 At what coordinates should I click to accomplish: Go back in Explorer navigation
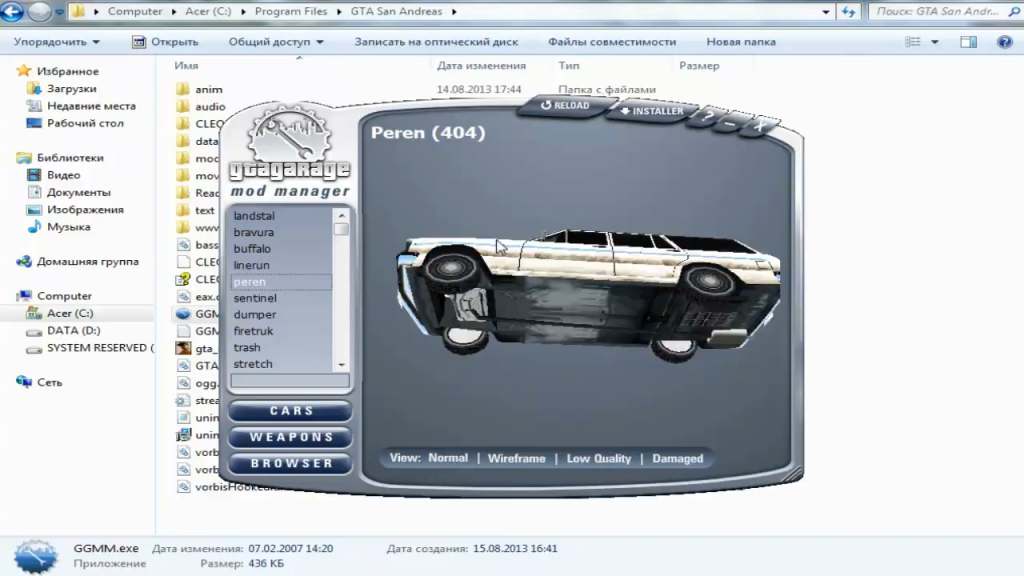pyautogui.click(x=11, y=11)
